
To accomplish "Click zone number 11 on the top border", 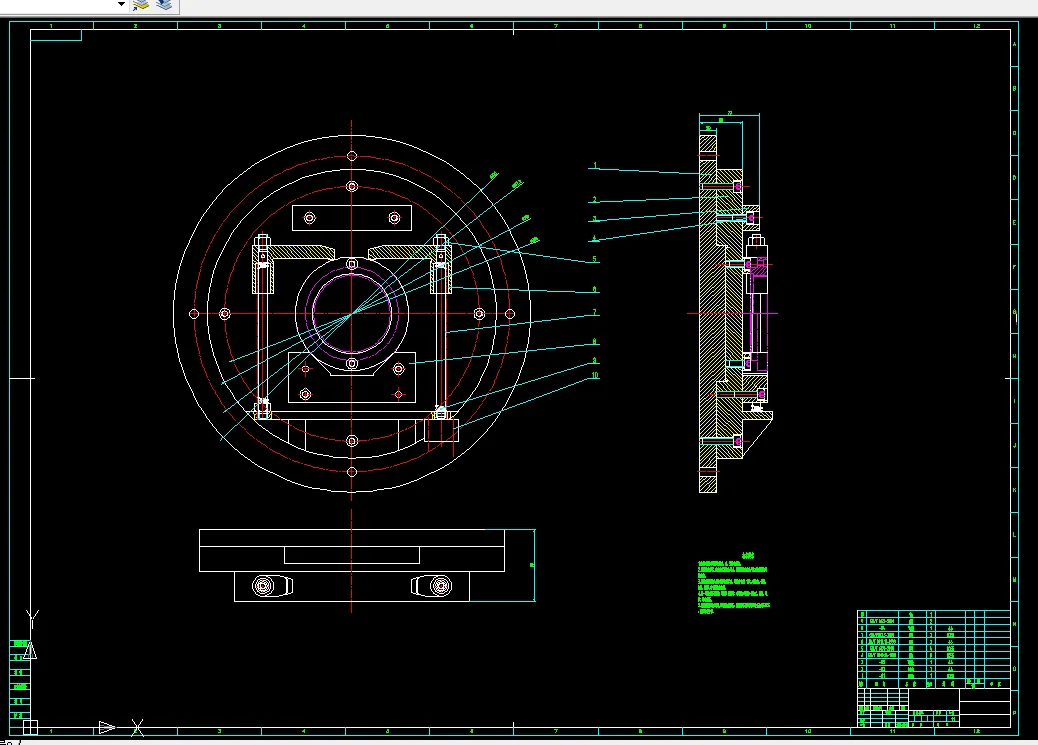I will click(x=892, y=26).
